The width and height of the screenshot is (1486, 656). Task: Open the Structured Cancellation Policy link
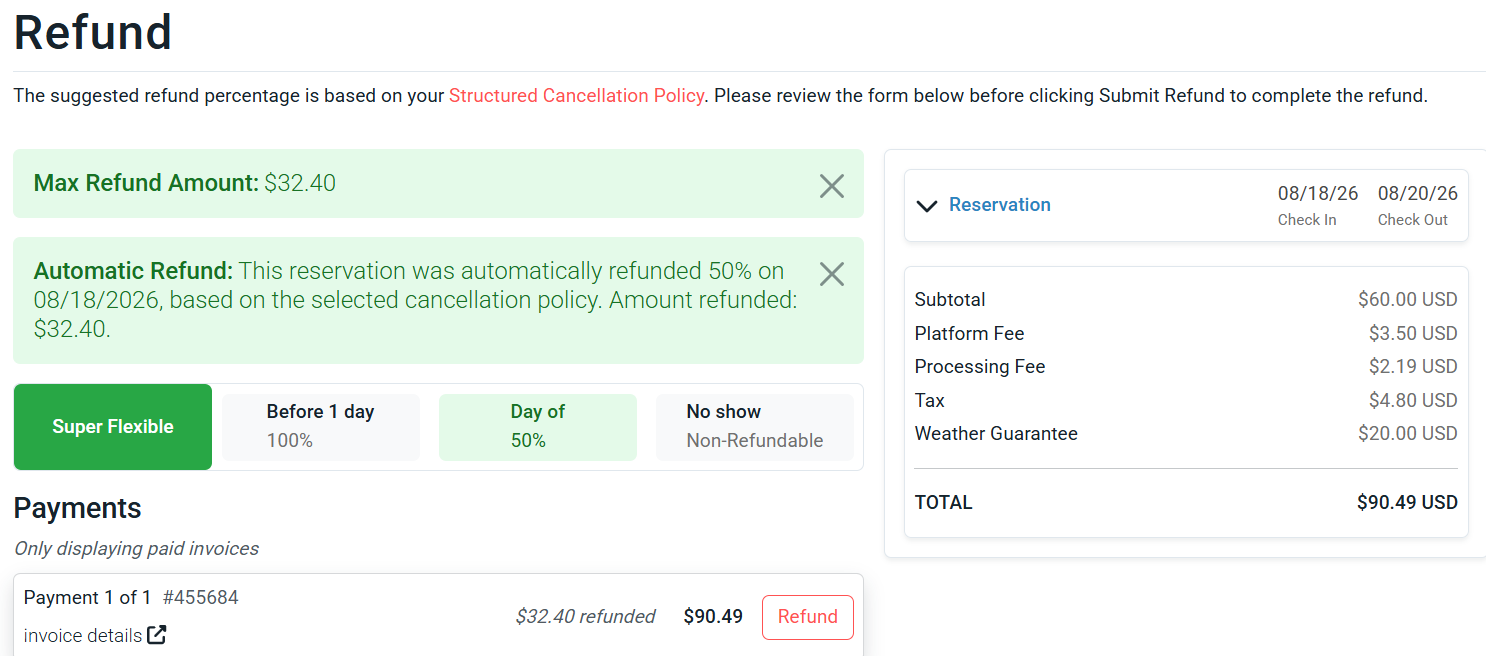tap(576, 96)
